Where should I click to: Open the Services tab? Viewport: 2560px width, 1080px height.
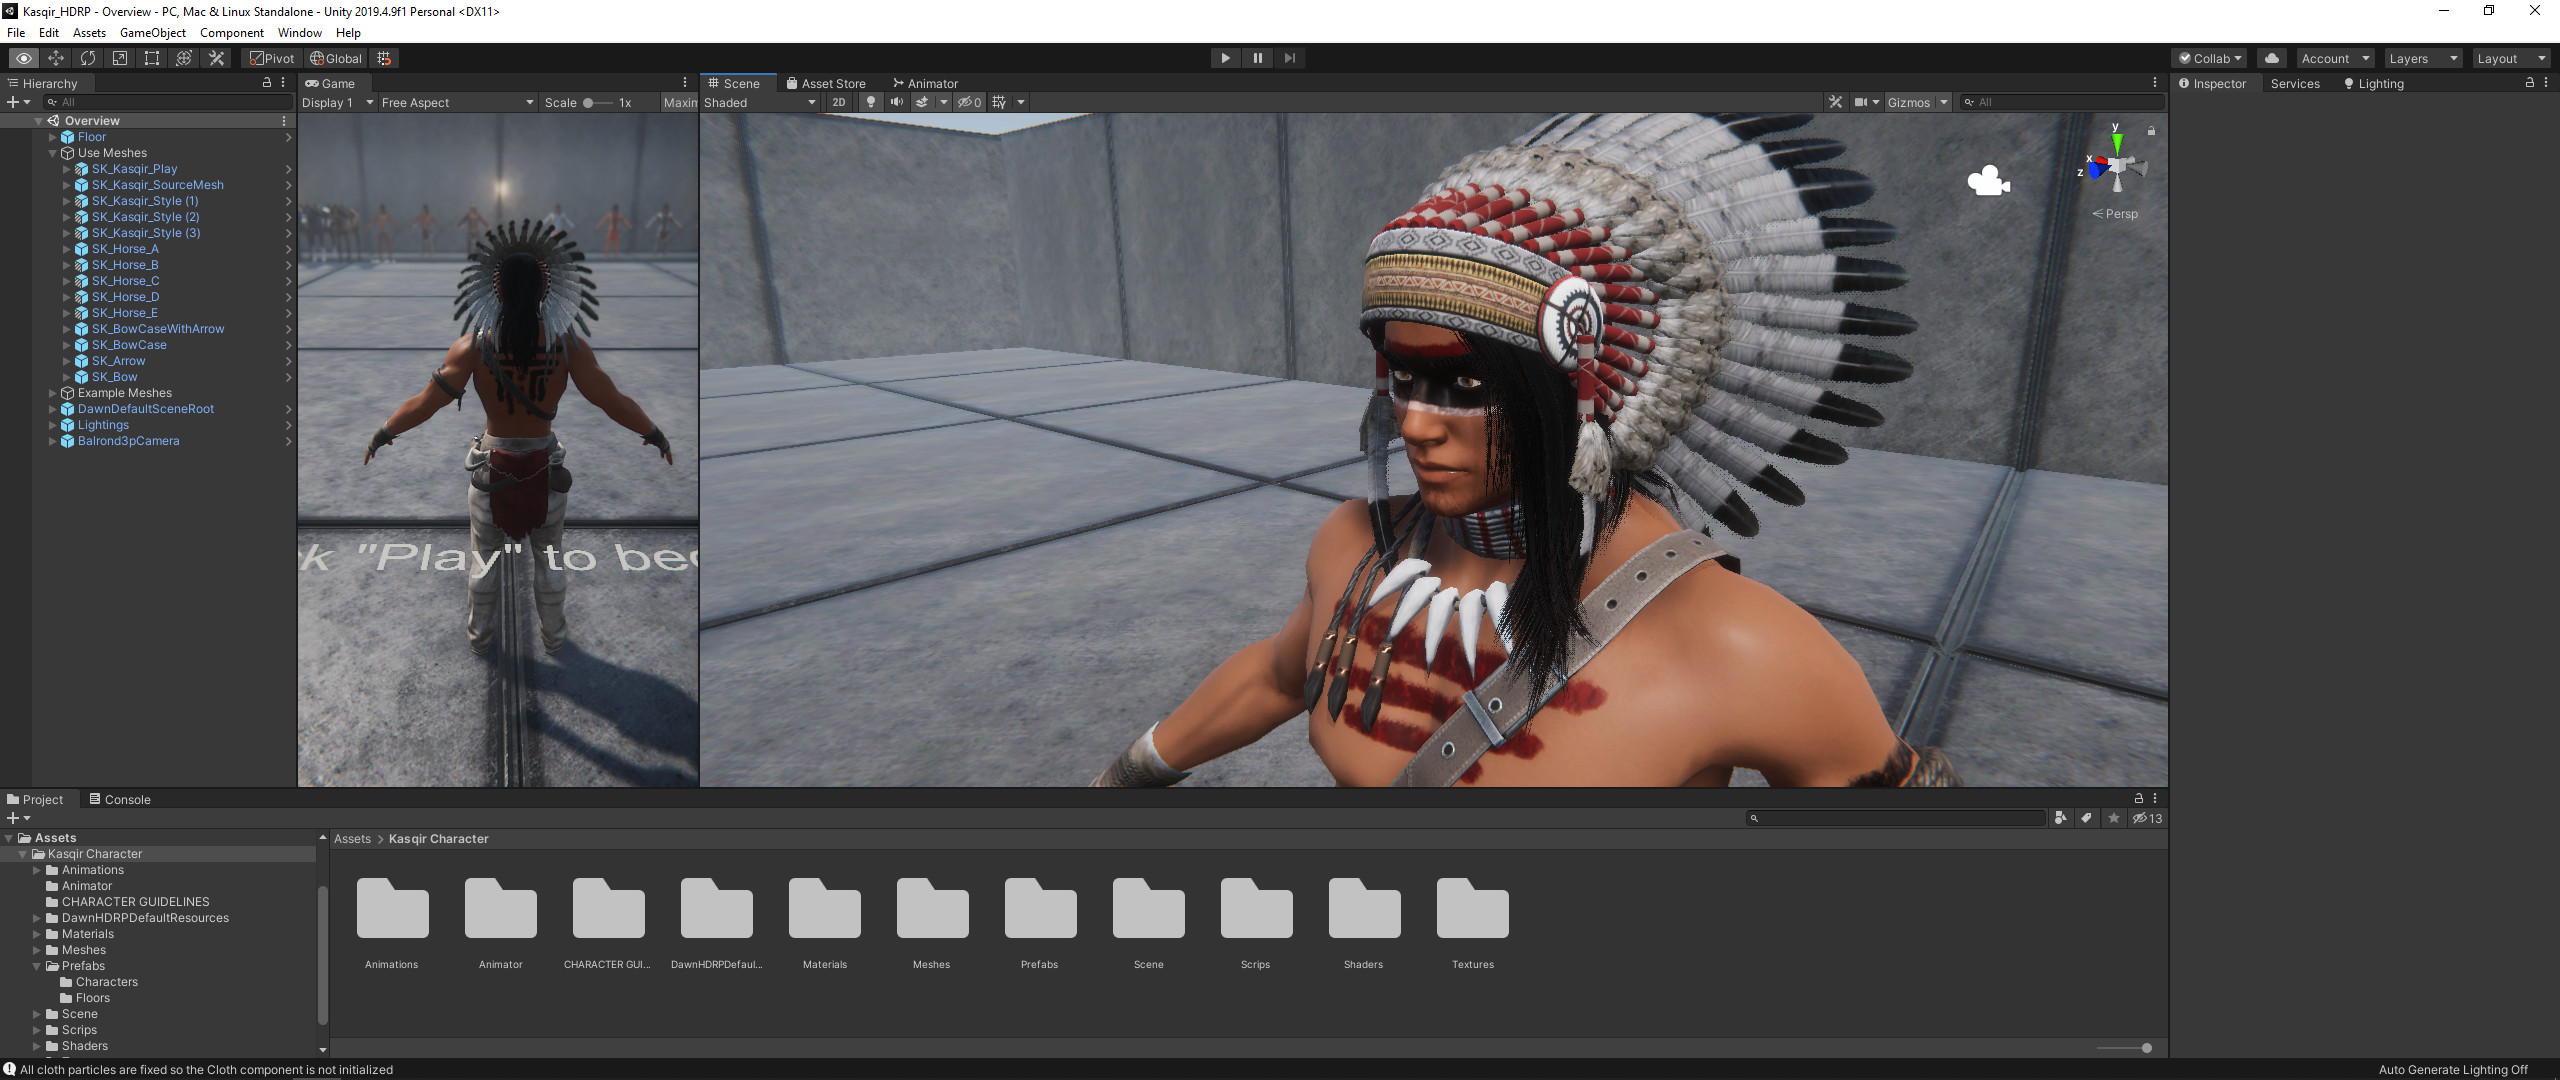(2295, 83)
